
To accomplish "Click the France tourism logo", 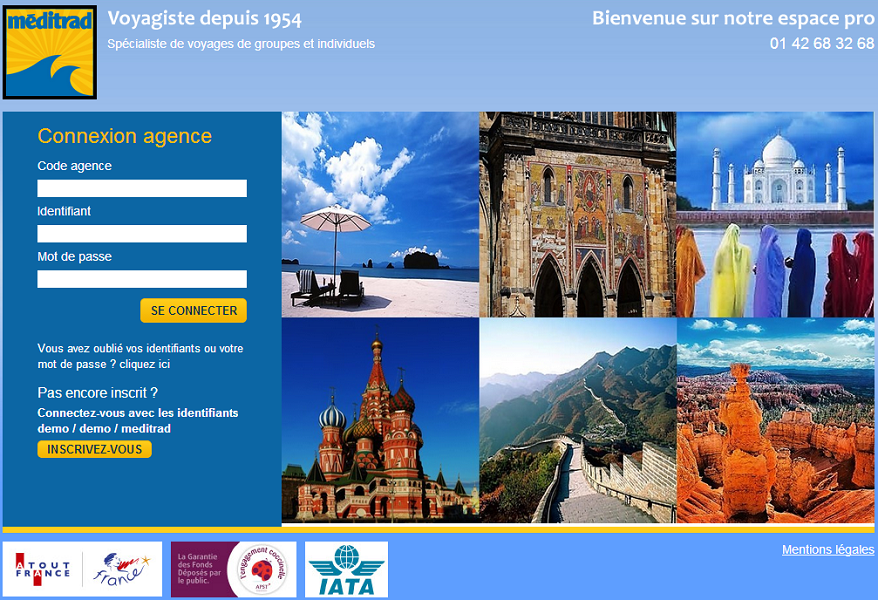I will tap(120, 568).
